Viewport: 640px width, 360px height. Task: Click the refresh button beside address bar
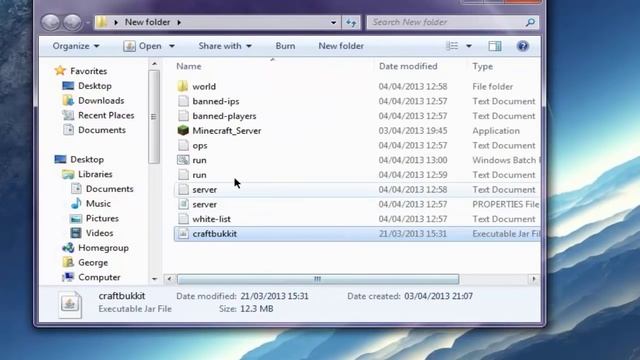pyautogui.click(x=351, y=22)
